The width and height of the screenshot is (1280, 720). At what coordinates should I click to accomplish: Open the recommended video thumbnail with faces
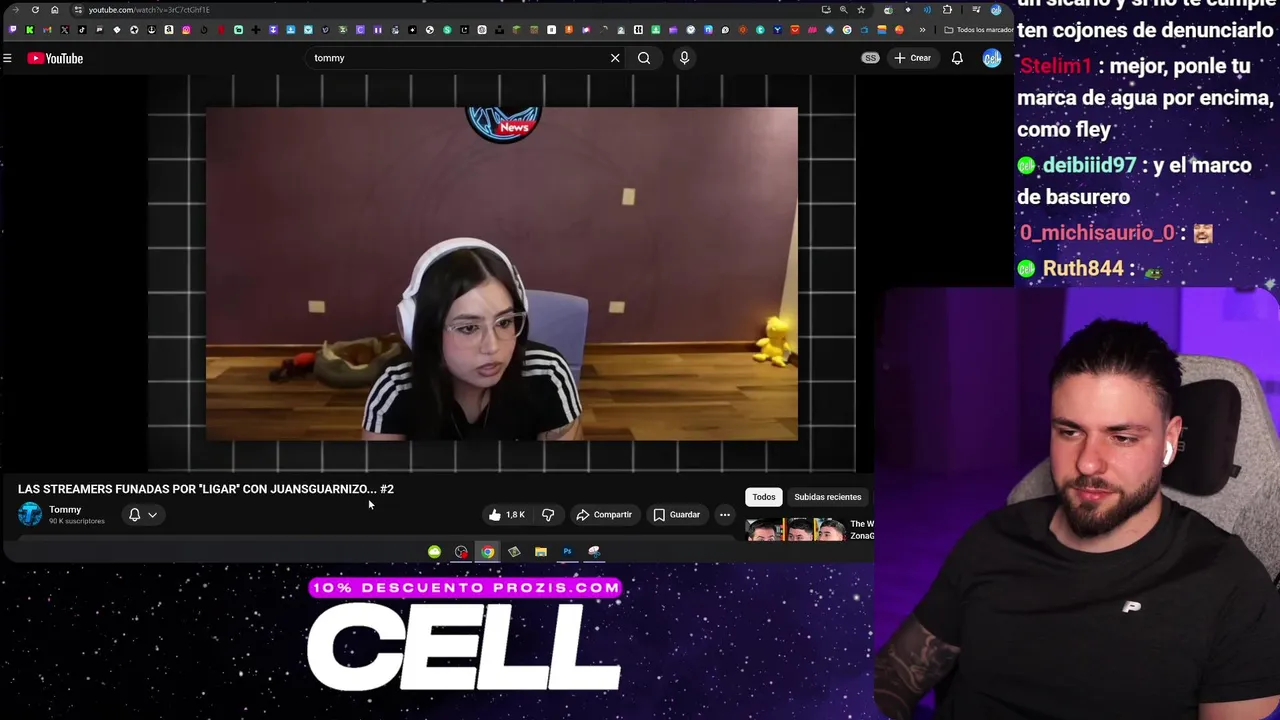pos(795,530)
